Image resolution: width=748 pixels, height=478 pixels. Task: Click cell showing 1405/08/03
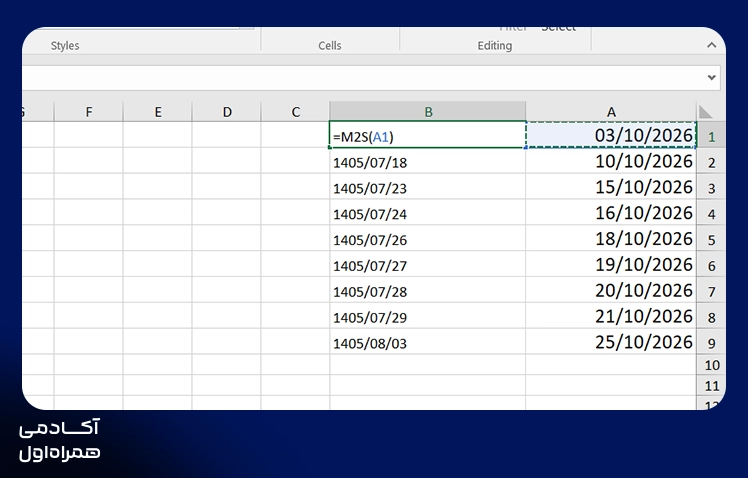pos(428,342)
